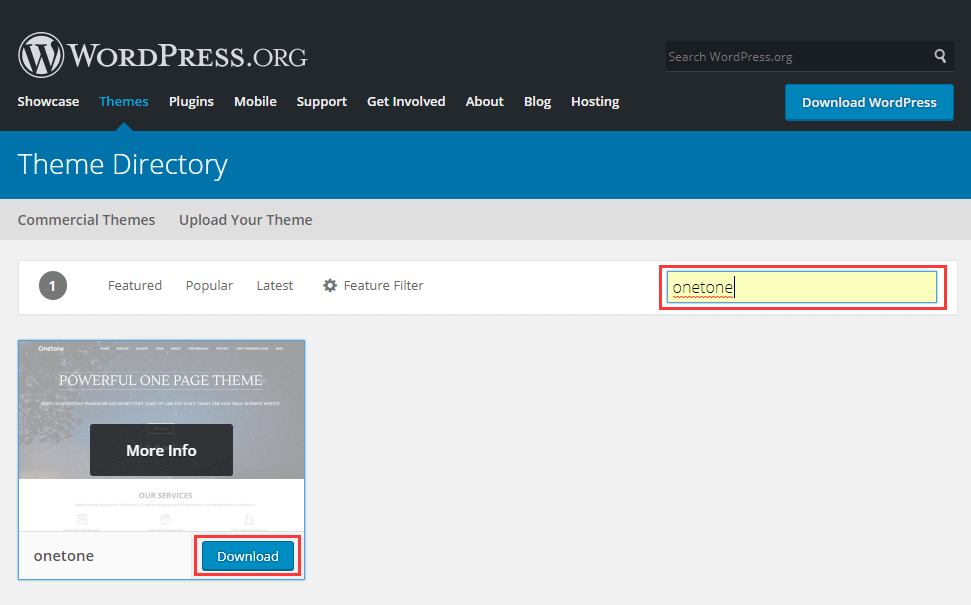Show Featured themes
The image size is (971, 605).
point(135,285)
